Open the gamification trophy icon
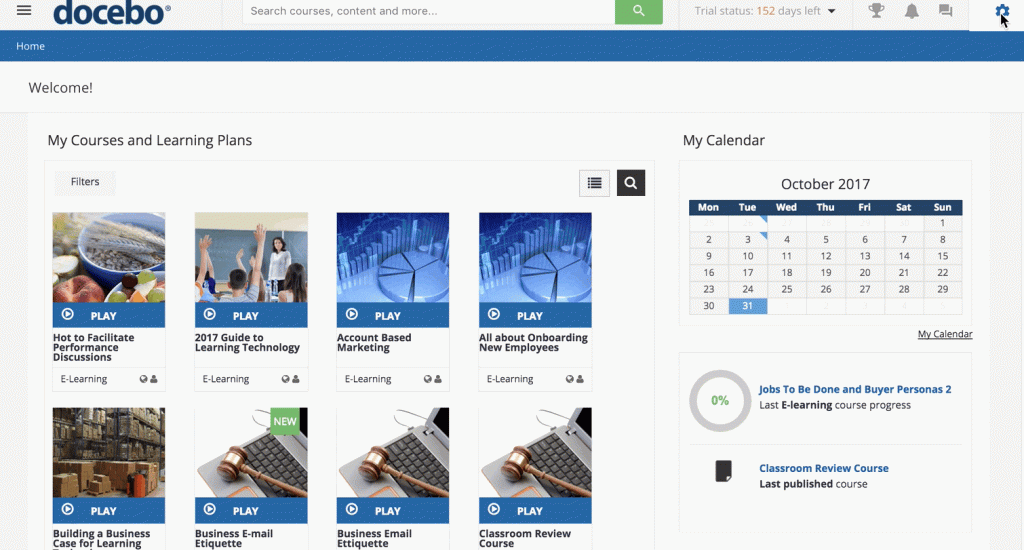Viewport: 1024px width, 550px height. 876,11
